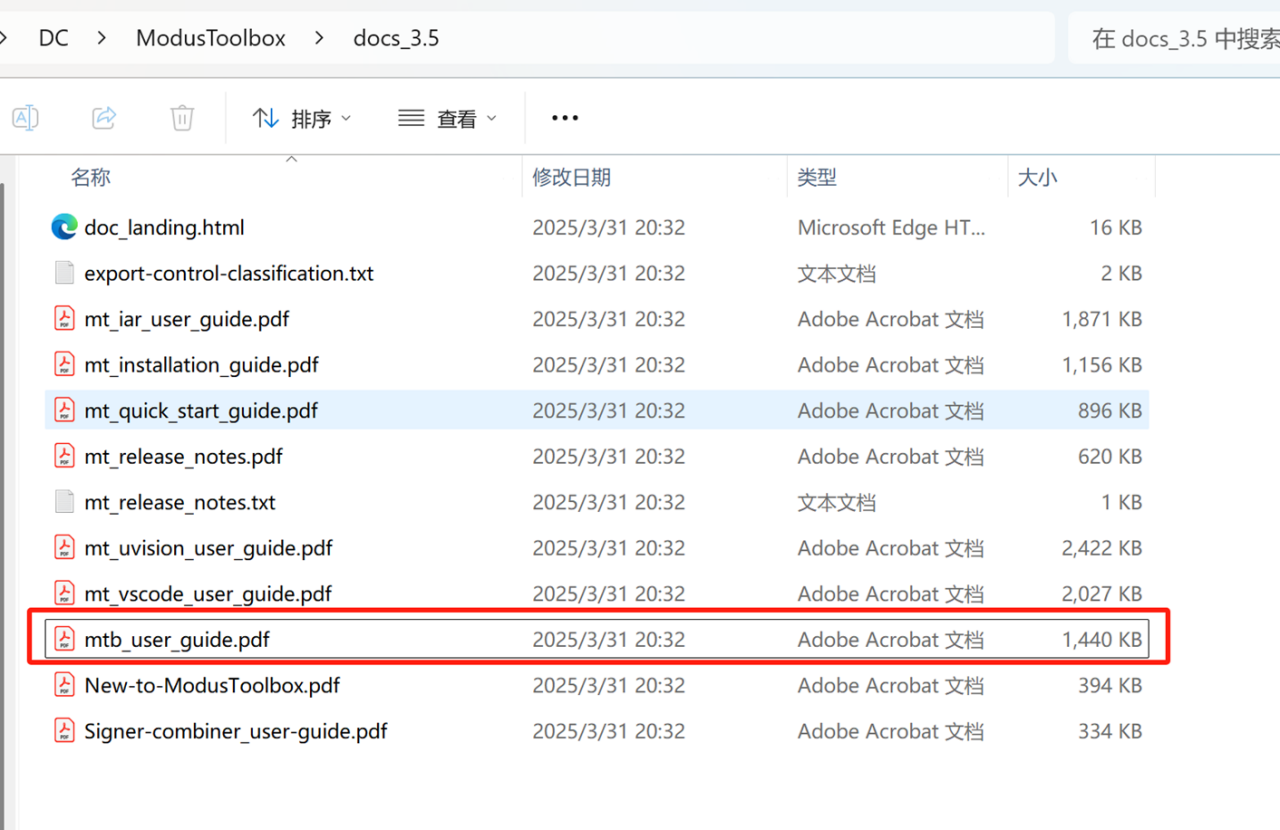Click the 名称 column header to sort
Screen dimensions: 1280x830
coord(91,177)
